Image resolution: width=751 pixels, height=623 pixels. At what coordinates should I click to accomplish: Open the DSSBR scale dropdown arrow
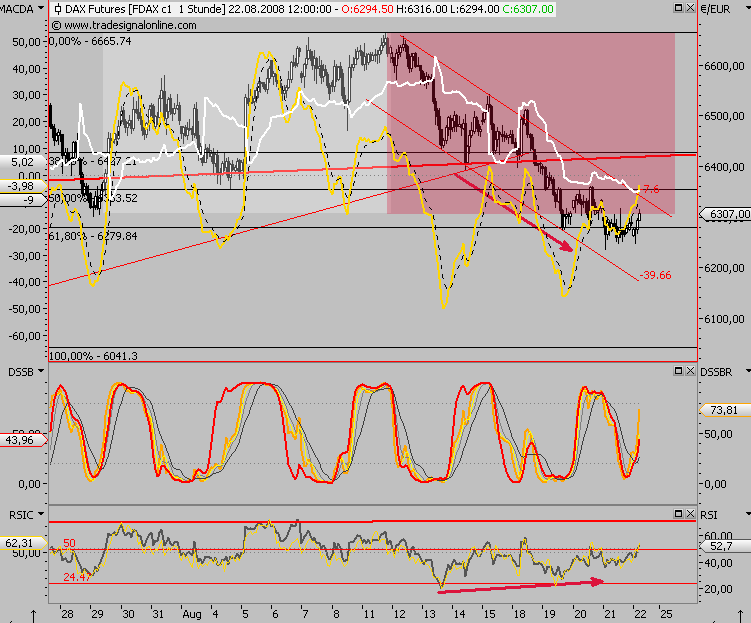click(748, 371)
